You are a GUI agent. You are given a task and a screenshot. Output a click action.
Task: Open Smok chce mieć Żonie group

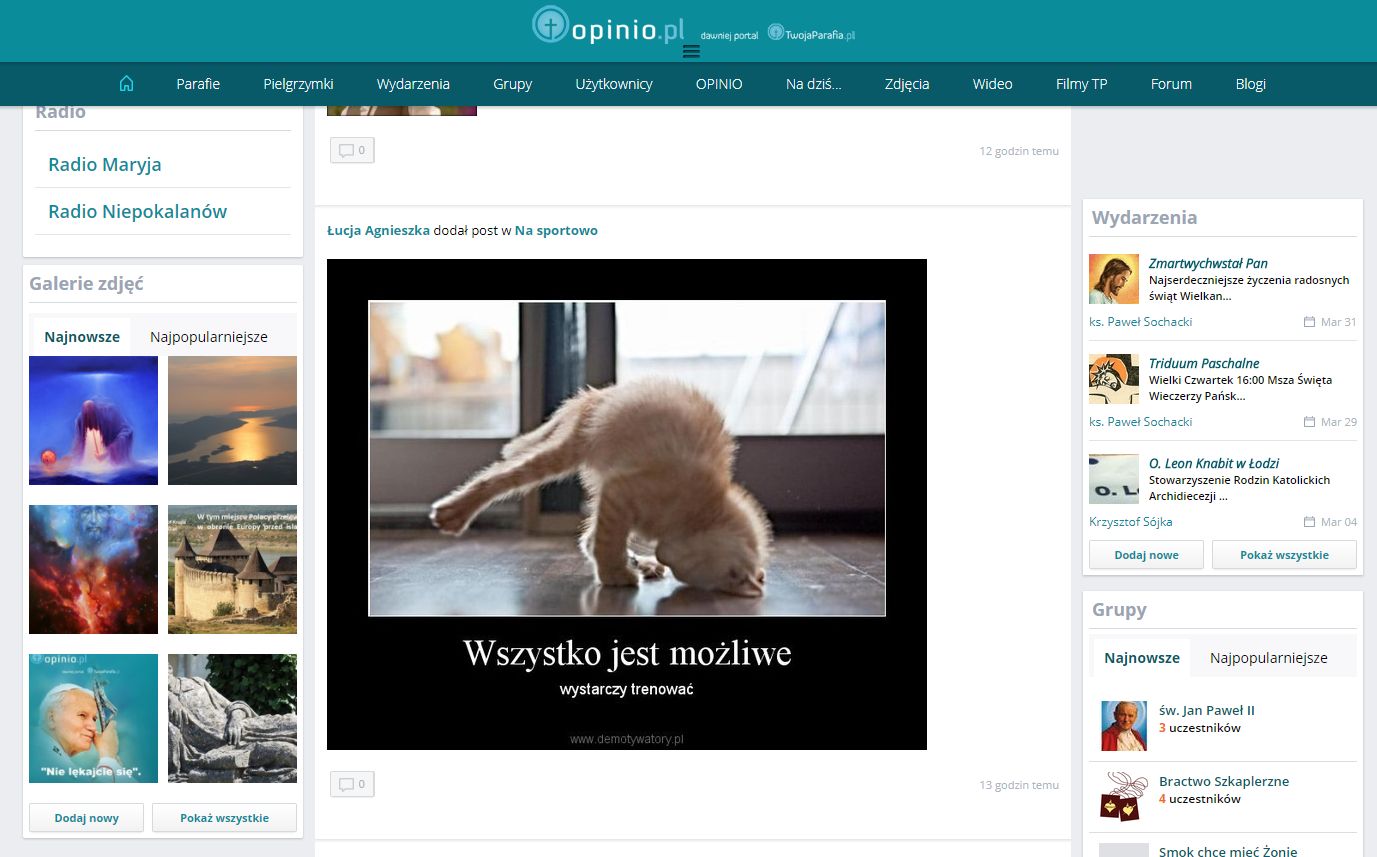click(1228, 851)
